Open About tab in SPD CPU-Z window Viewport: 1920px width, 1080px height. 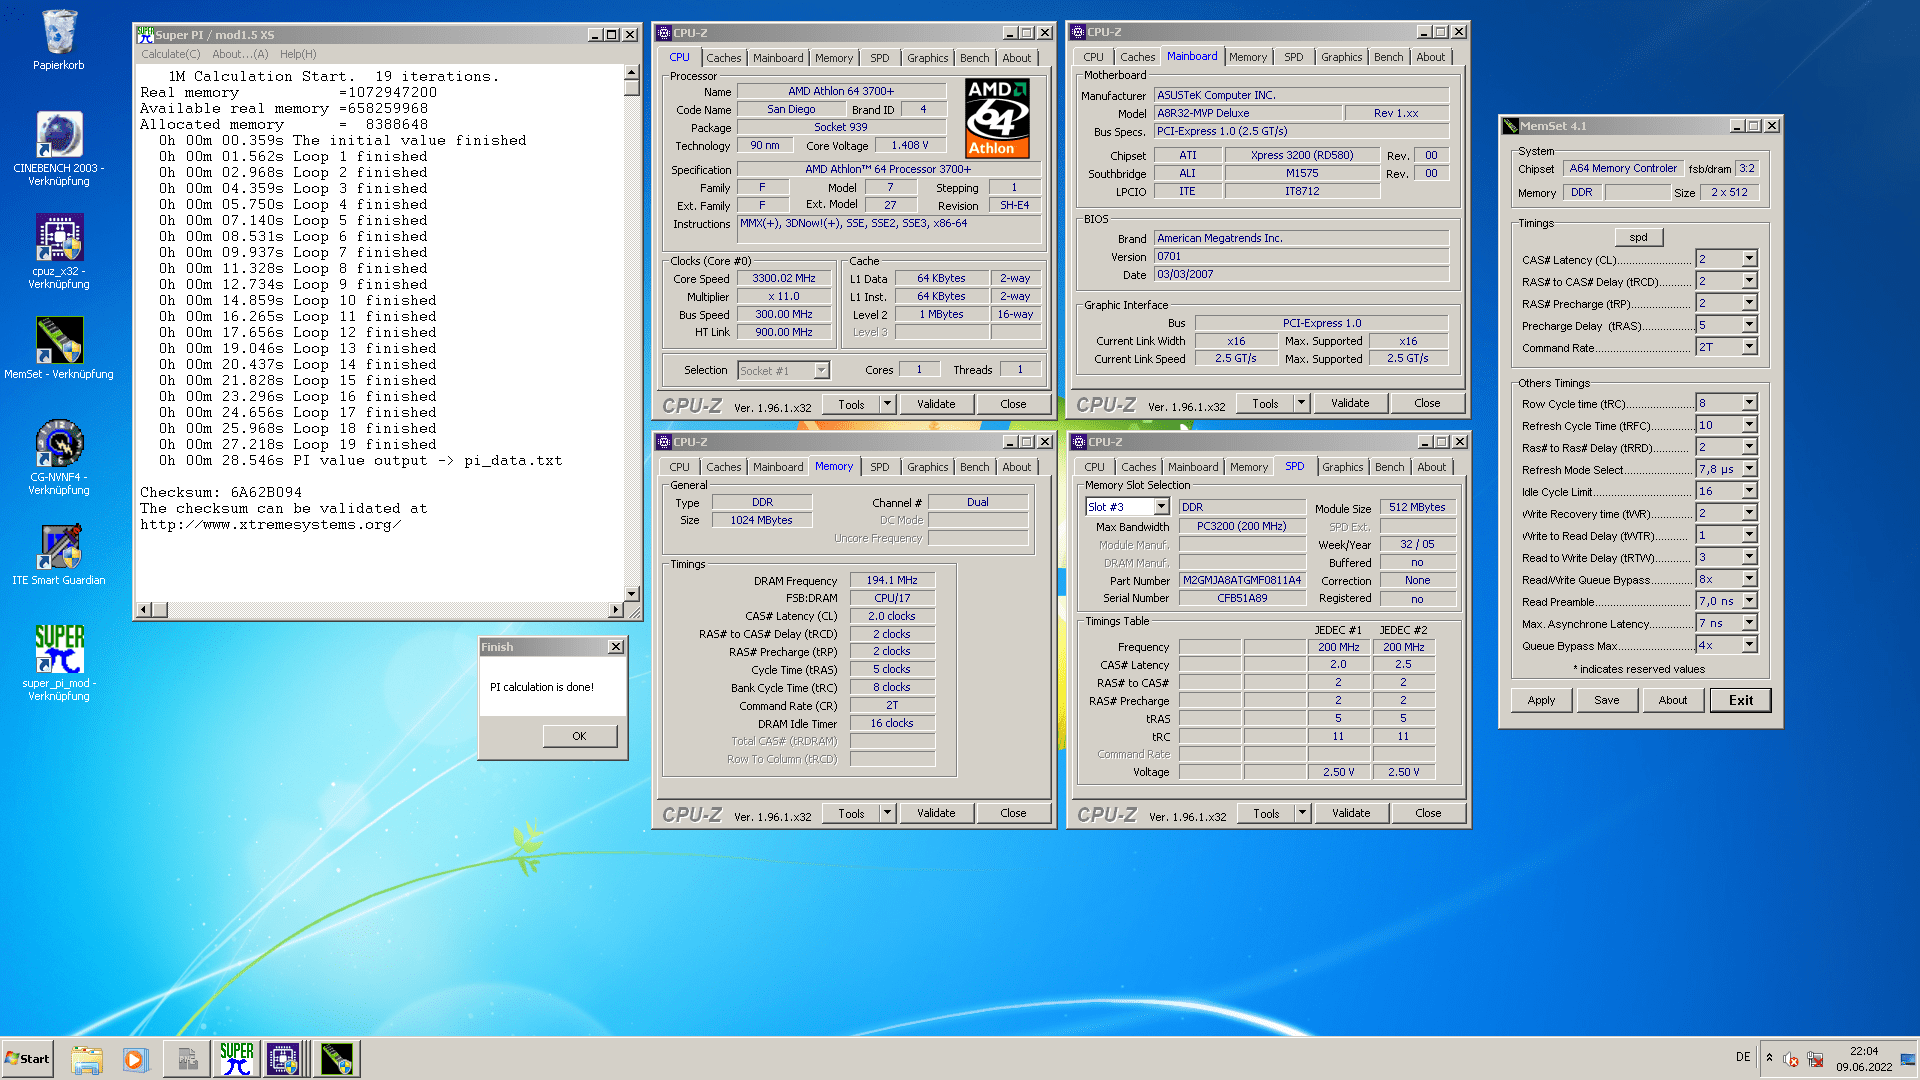tap(1431, 467)
